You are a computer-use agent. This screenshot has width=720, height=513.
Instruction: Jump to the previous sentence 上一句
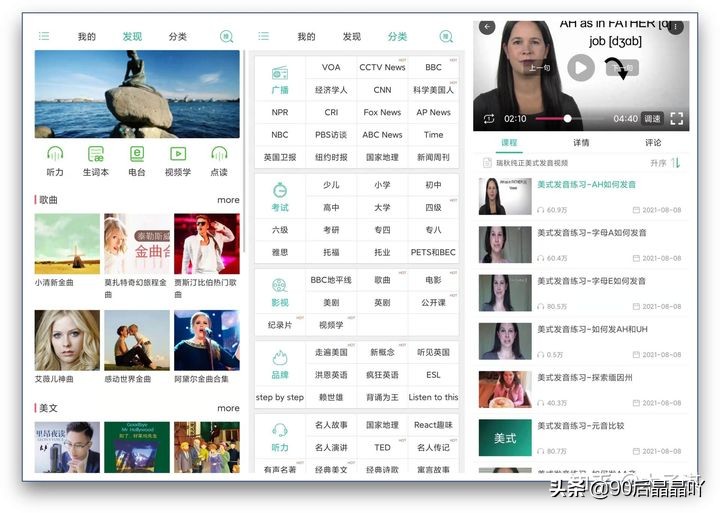pyautogui.click(x=539, y=68)
